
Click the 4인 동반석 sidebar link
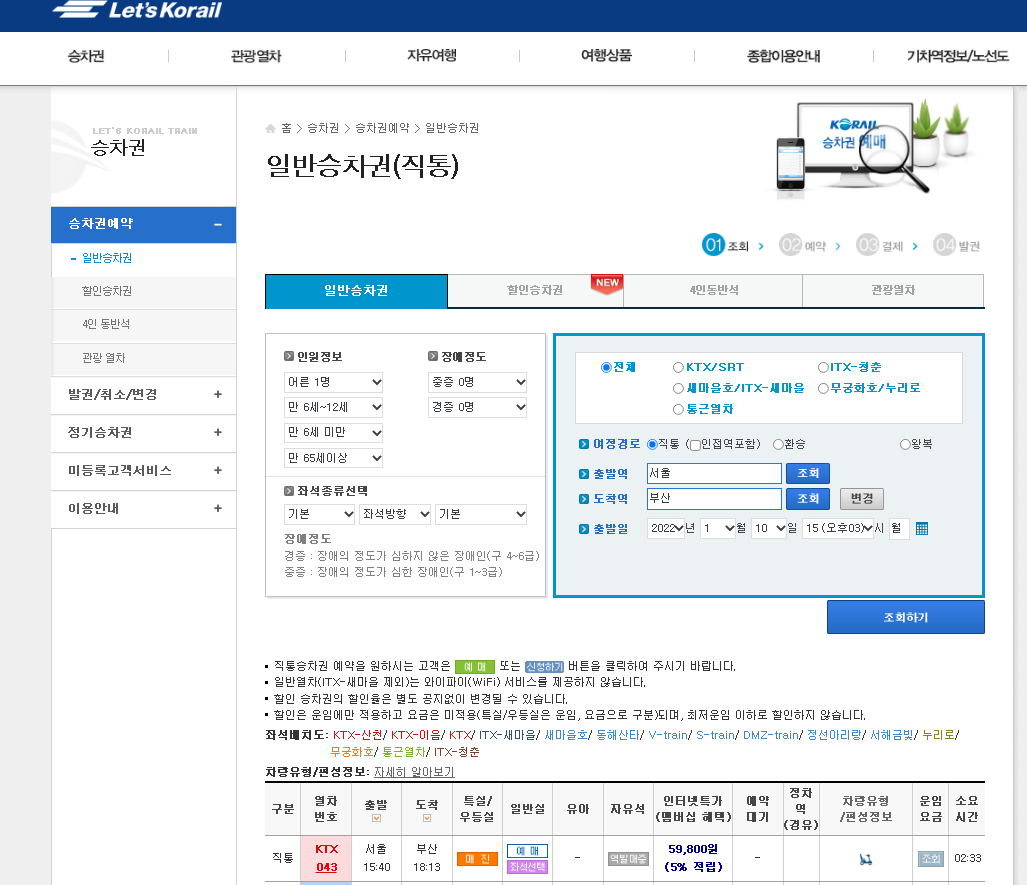106,324
